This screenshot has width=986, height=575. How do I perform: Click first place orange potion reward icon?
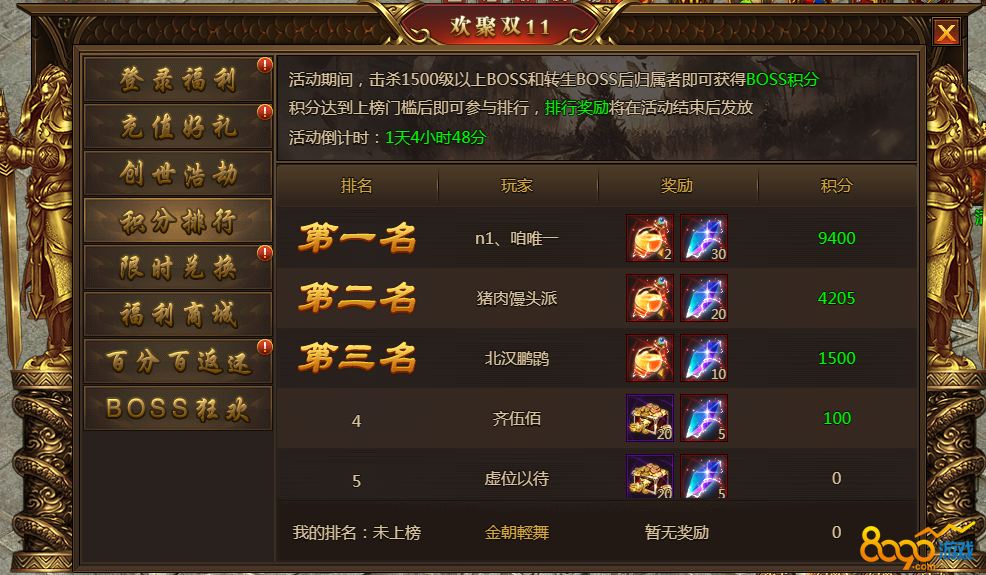(650, 238)
